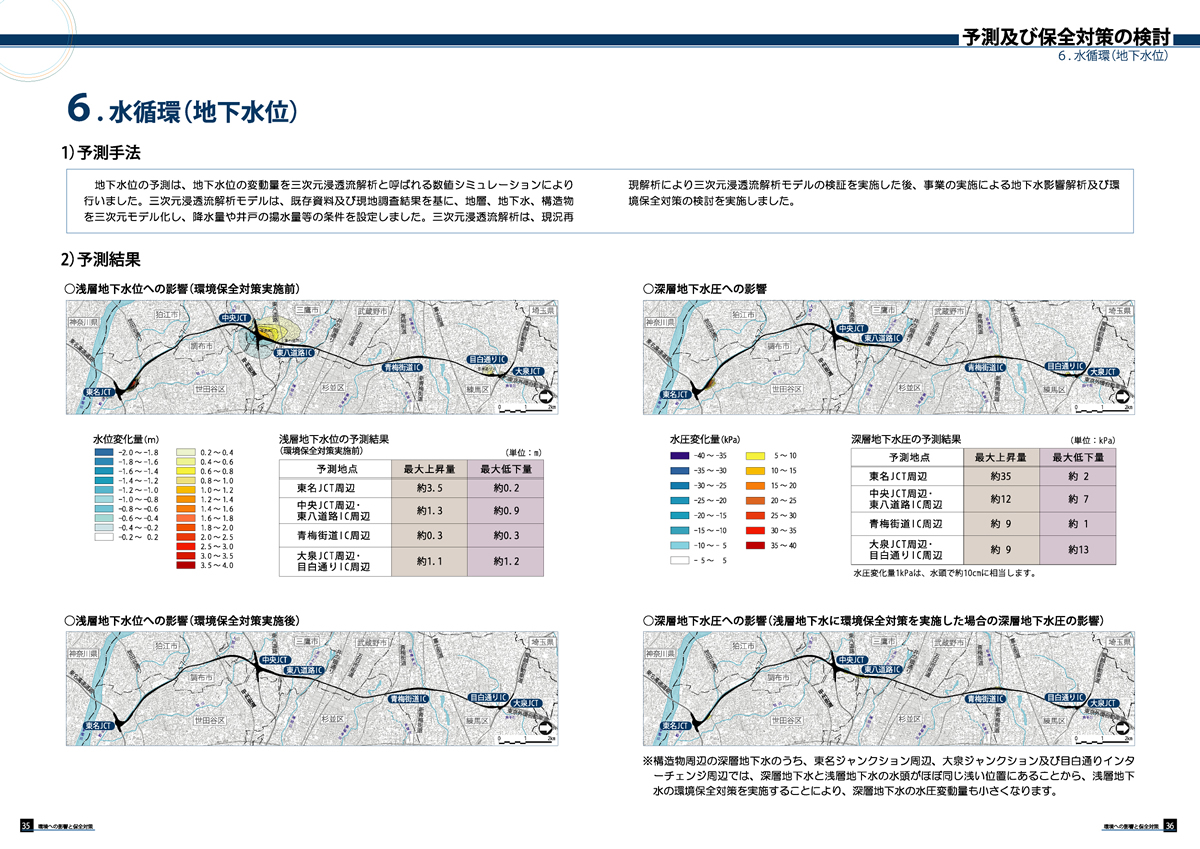Click 約1.3 in the shallow groundwater table
The width and height of the screenshot is (1200, 849).
(429, 511)
